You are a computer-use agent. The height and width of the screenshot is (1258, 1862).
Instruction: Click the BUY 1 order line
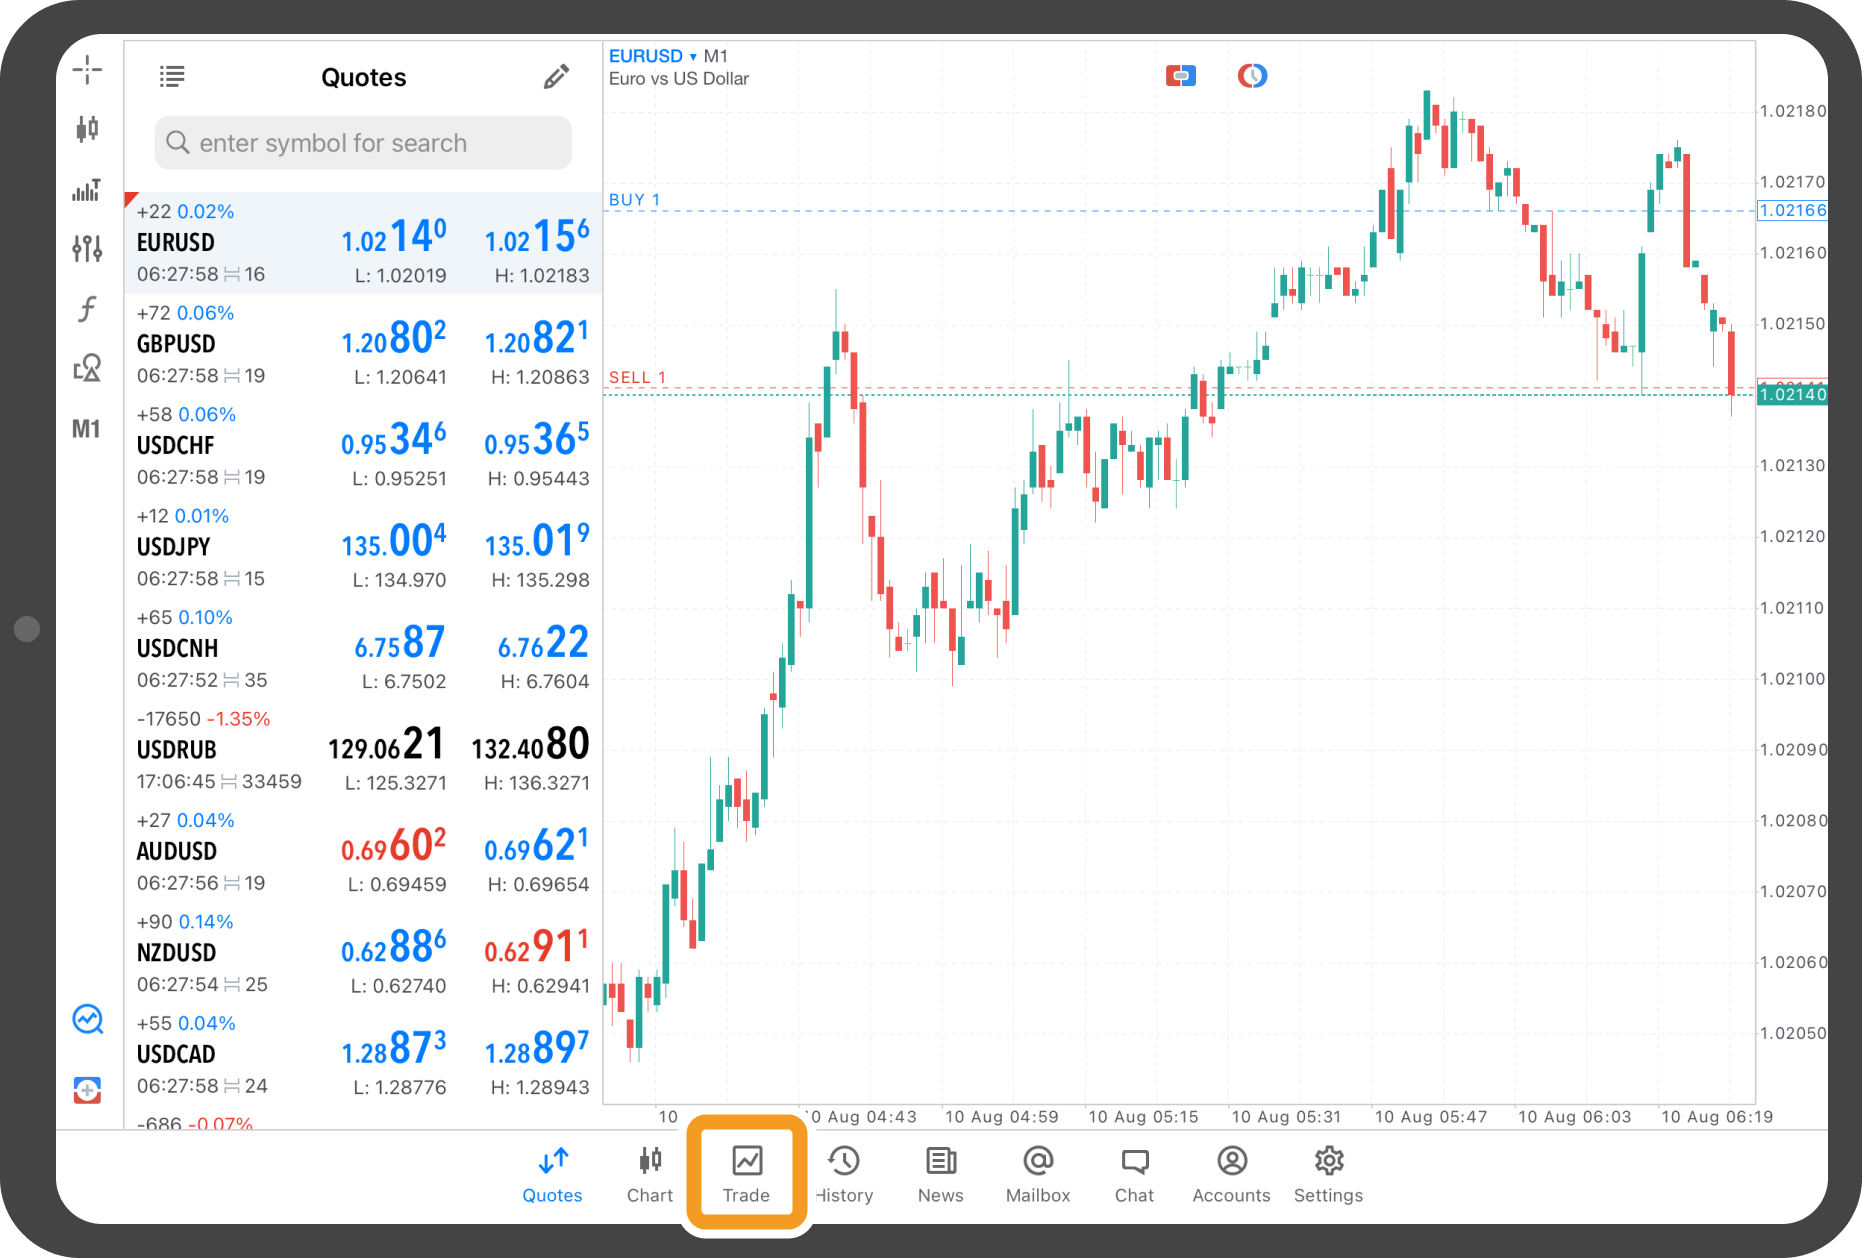tap(636, 200)
